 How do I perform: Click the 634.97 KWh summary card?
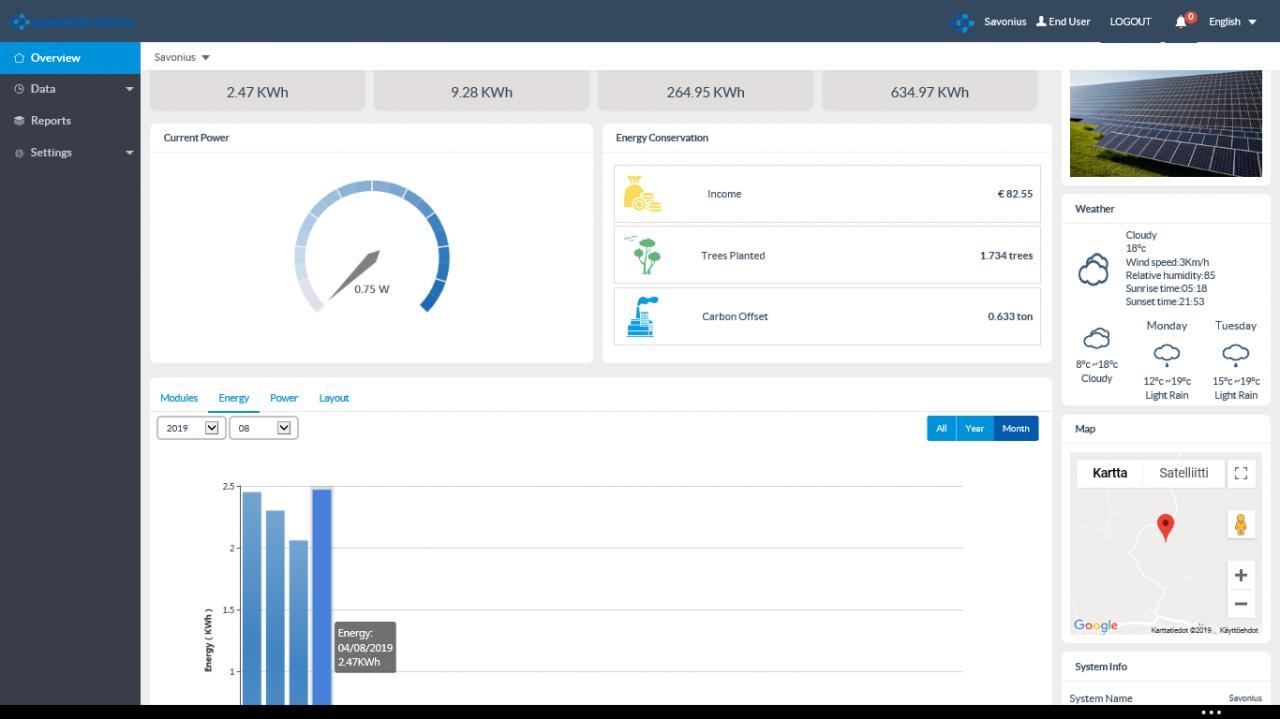[930, 91]
